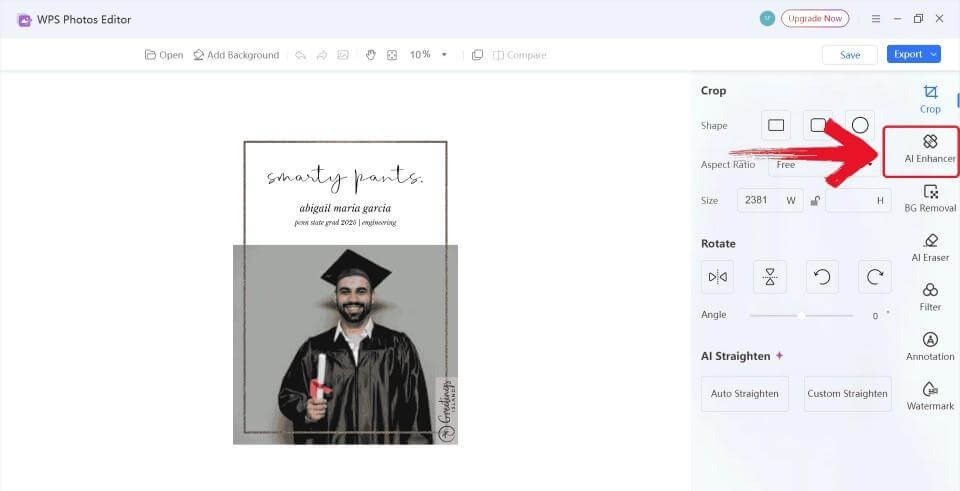Image resolution: width=960 pixels, height=491 pixels.
Task: Select the circle crop shape
Action: click(859, 126)
